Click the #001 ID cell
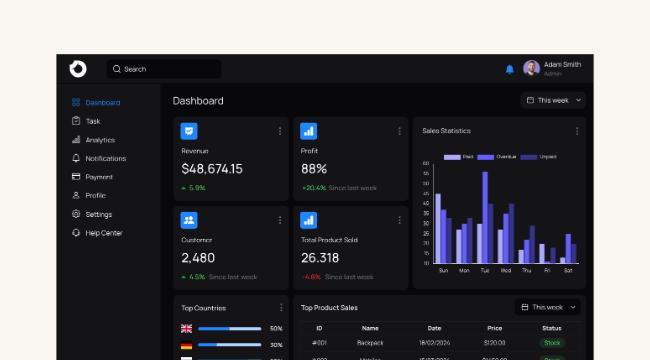The height and width of the screenshot is (360, 650). coord(319,343)
